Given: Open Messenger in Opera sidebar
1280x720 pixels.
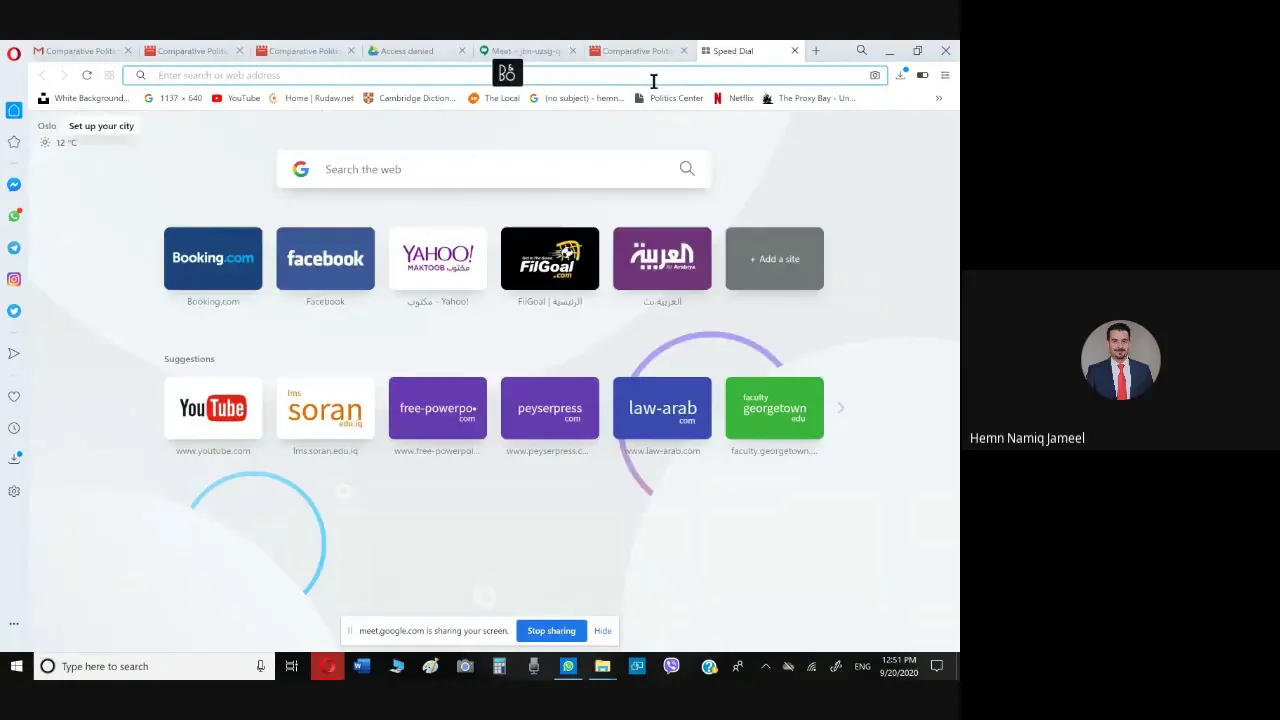Looking at the screenshot, I should click(14, 185).
